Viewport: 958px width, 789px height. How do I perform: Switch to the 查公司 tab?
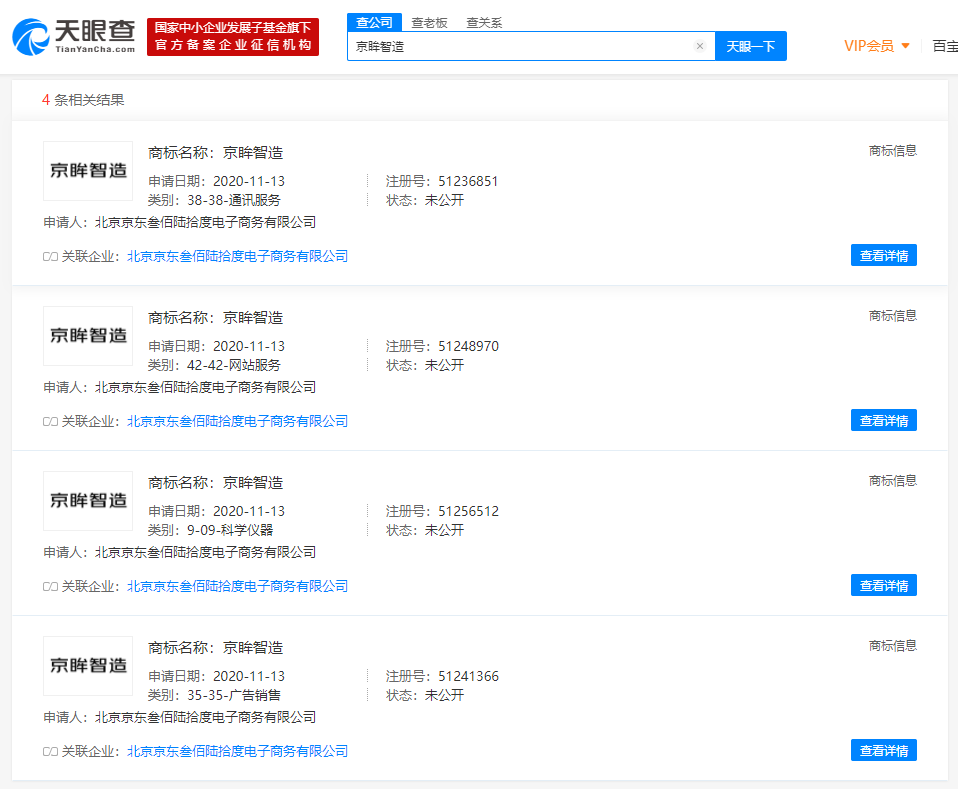[375, 23]
